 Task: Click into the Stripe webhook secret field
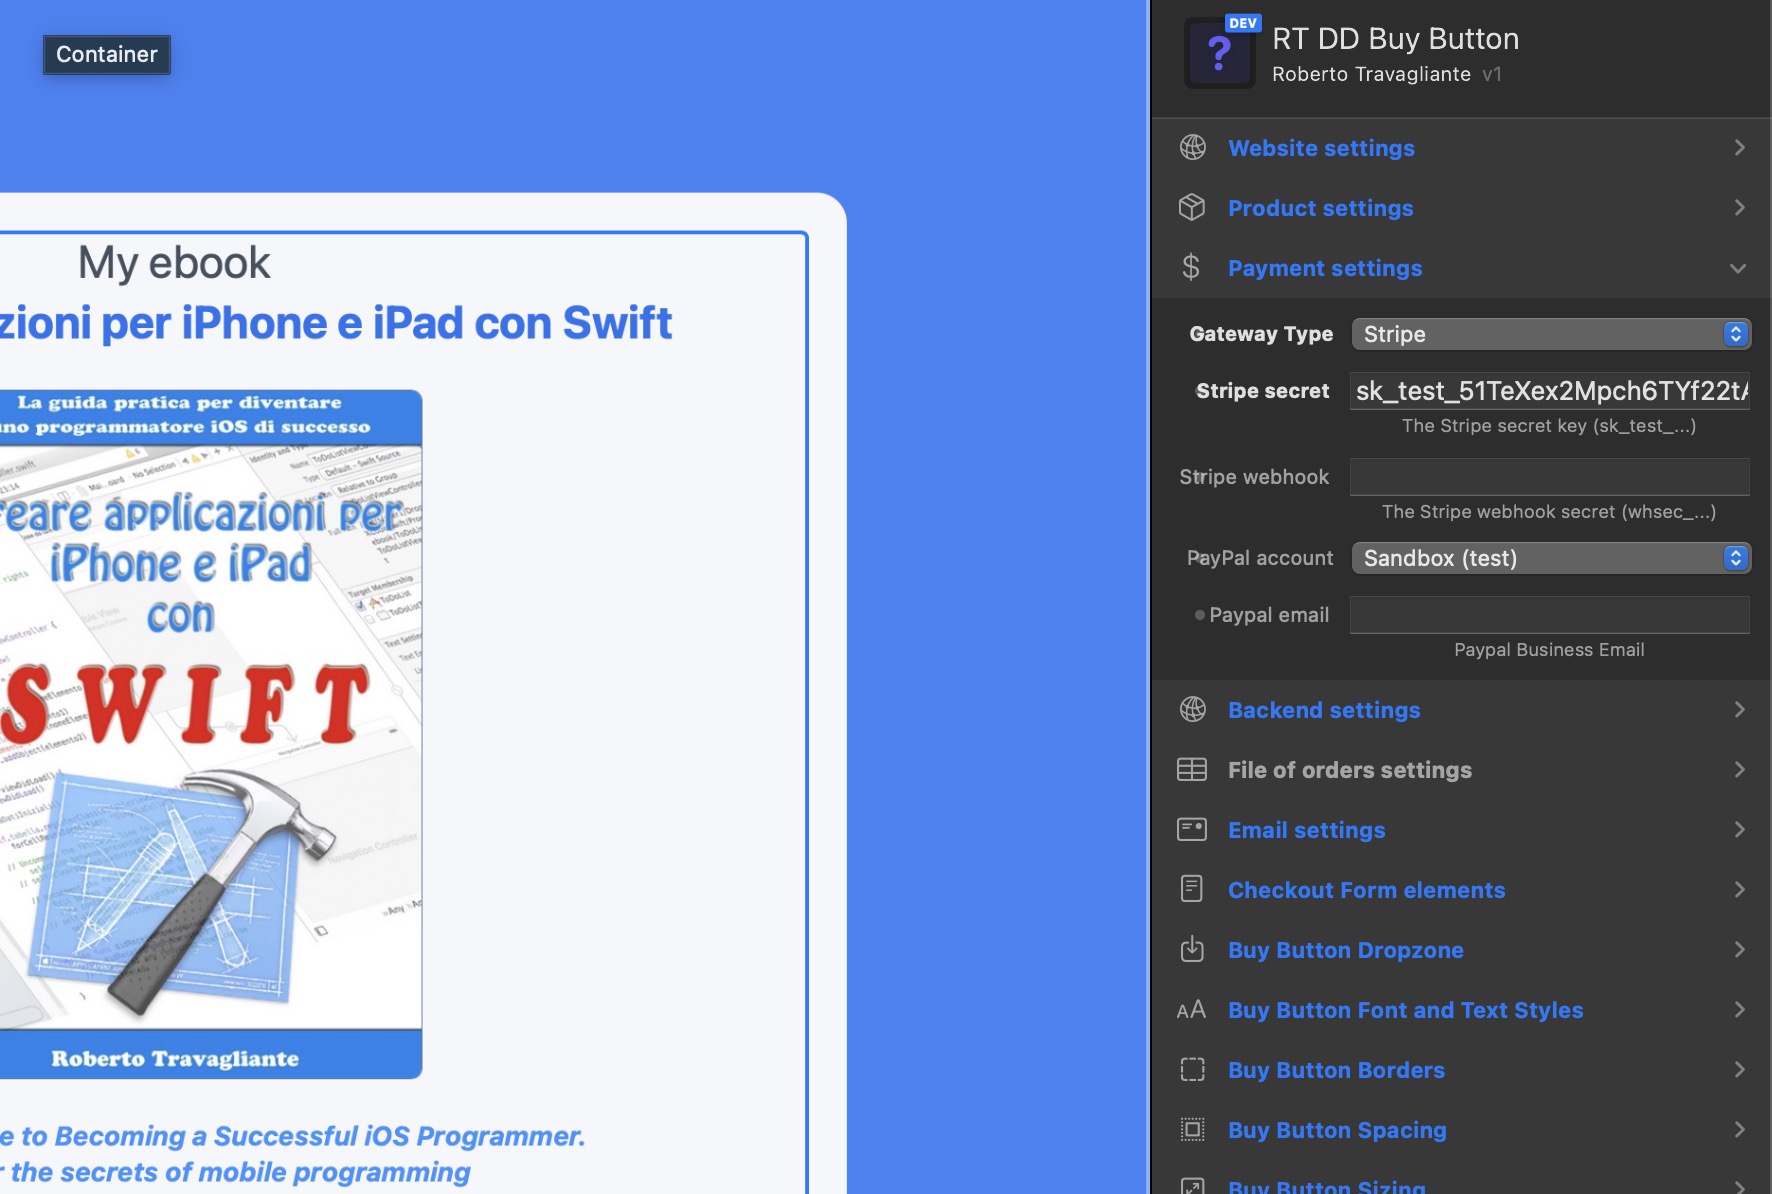[1550, 477]
